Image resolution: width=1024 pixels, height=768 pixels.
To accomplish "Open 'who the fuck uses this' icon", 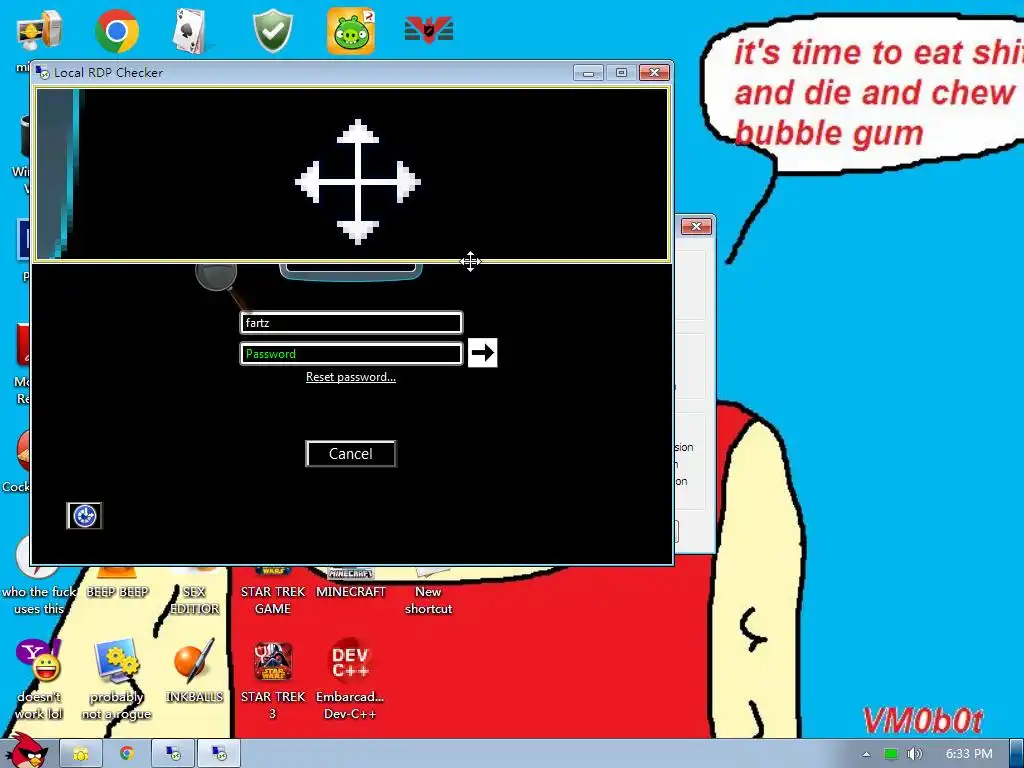I will (39, 575).
